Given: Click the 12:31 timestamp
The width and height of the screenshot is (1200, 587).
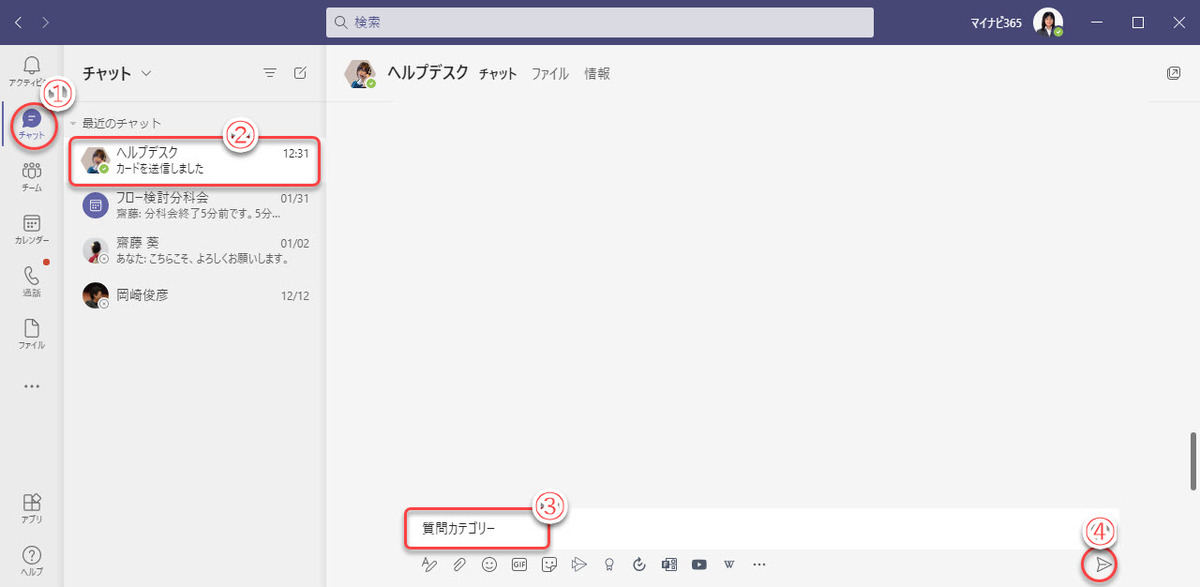Looking at the screenshot, I should tap(295, 152).
